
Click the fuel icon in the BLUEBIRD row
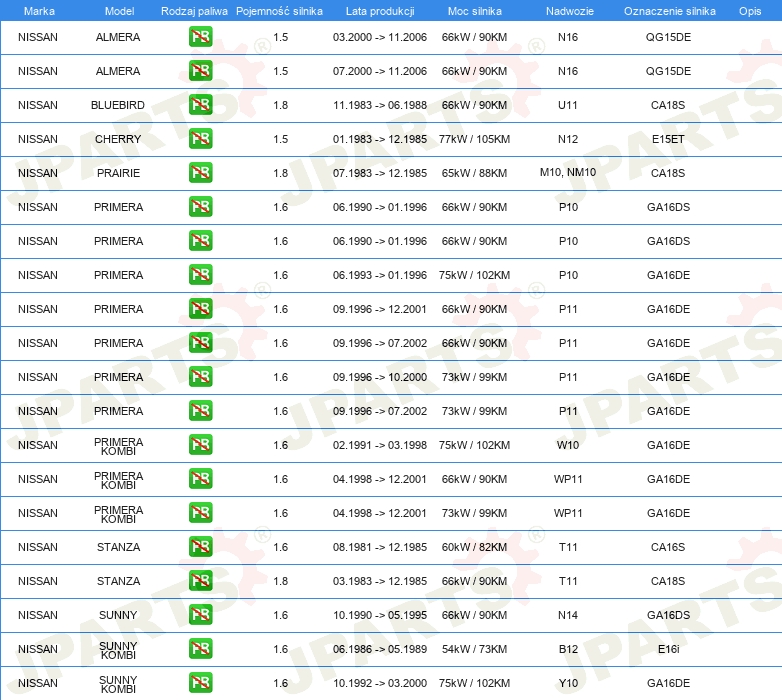tap(200, 105)
